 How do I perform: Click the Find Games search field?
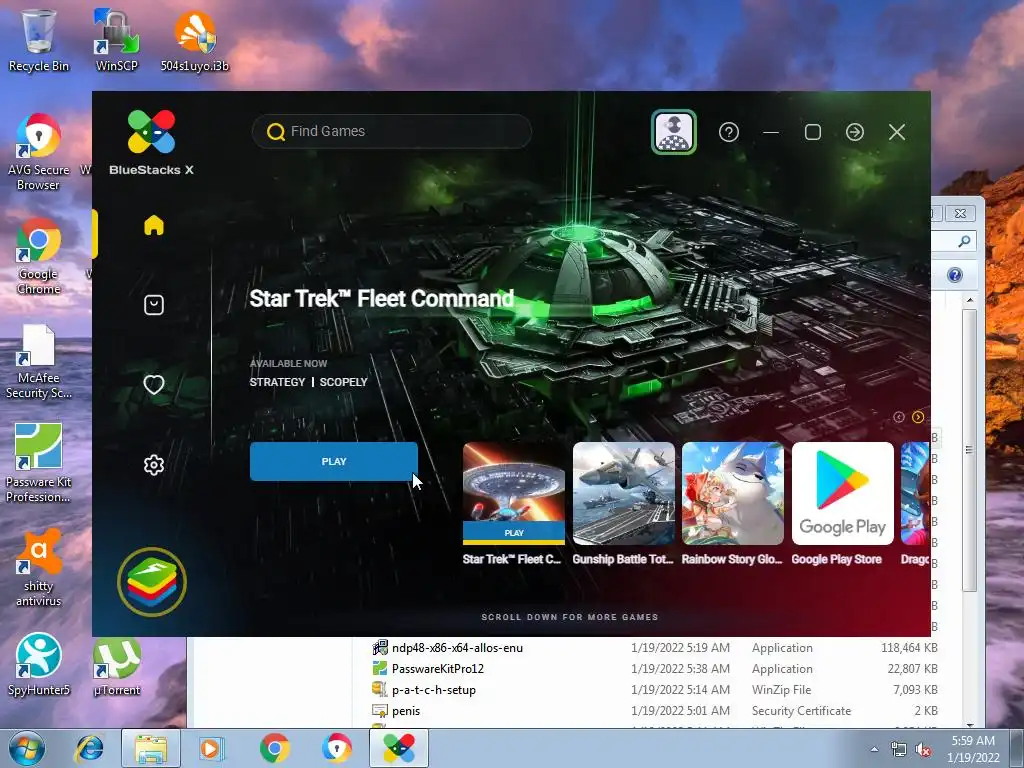click(x=392, y=131)
